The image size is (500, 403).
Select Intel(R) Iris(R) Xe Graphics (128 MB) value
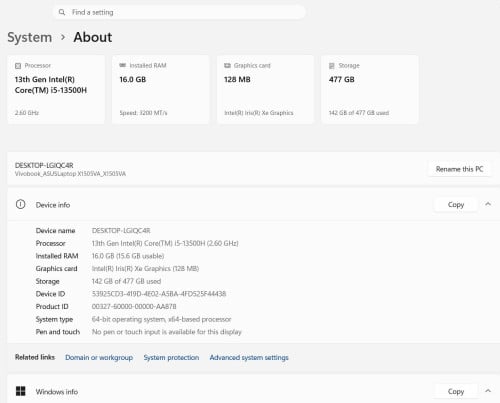point(145,269)
